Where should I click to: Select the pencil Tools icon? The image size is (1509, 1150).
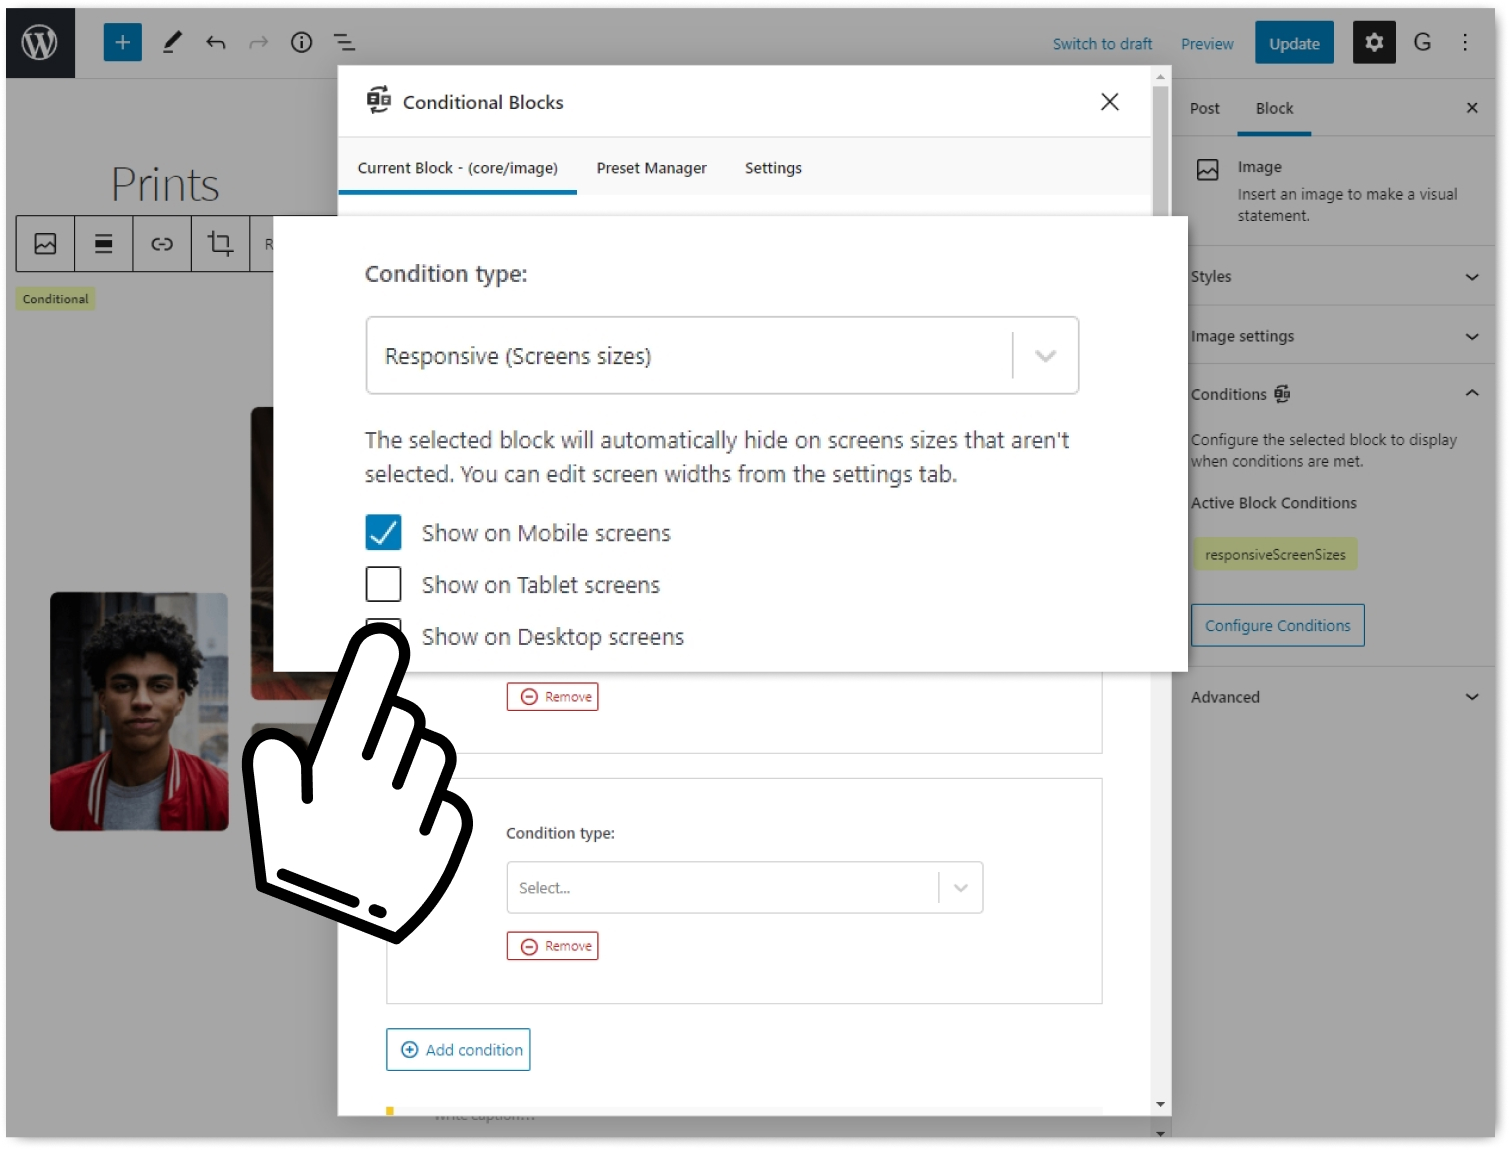pyautogui.click(x=172, y=43)
